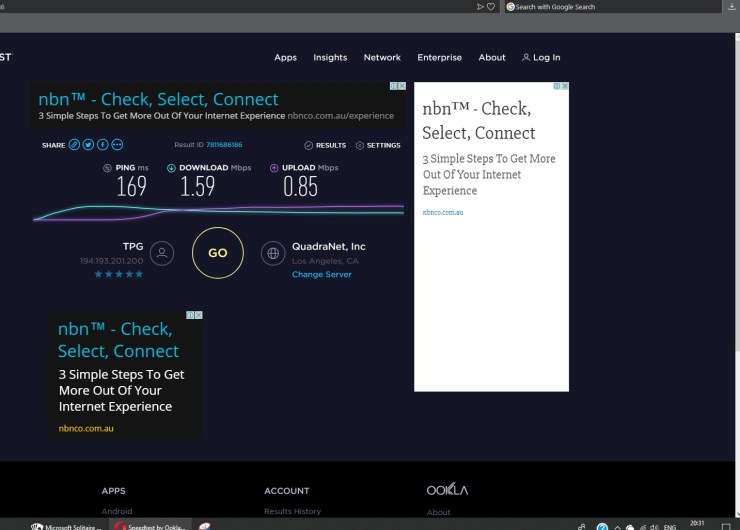Viewport: 740px width, 530px height.
Task: Close the top banner nbn ad
Action: click(402, 86)
